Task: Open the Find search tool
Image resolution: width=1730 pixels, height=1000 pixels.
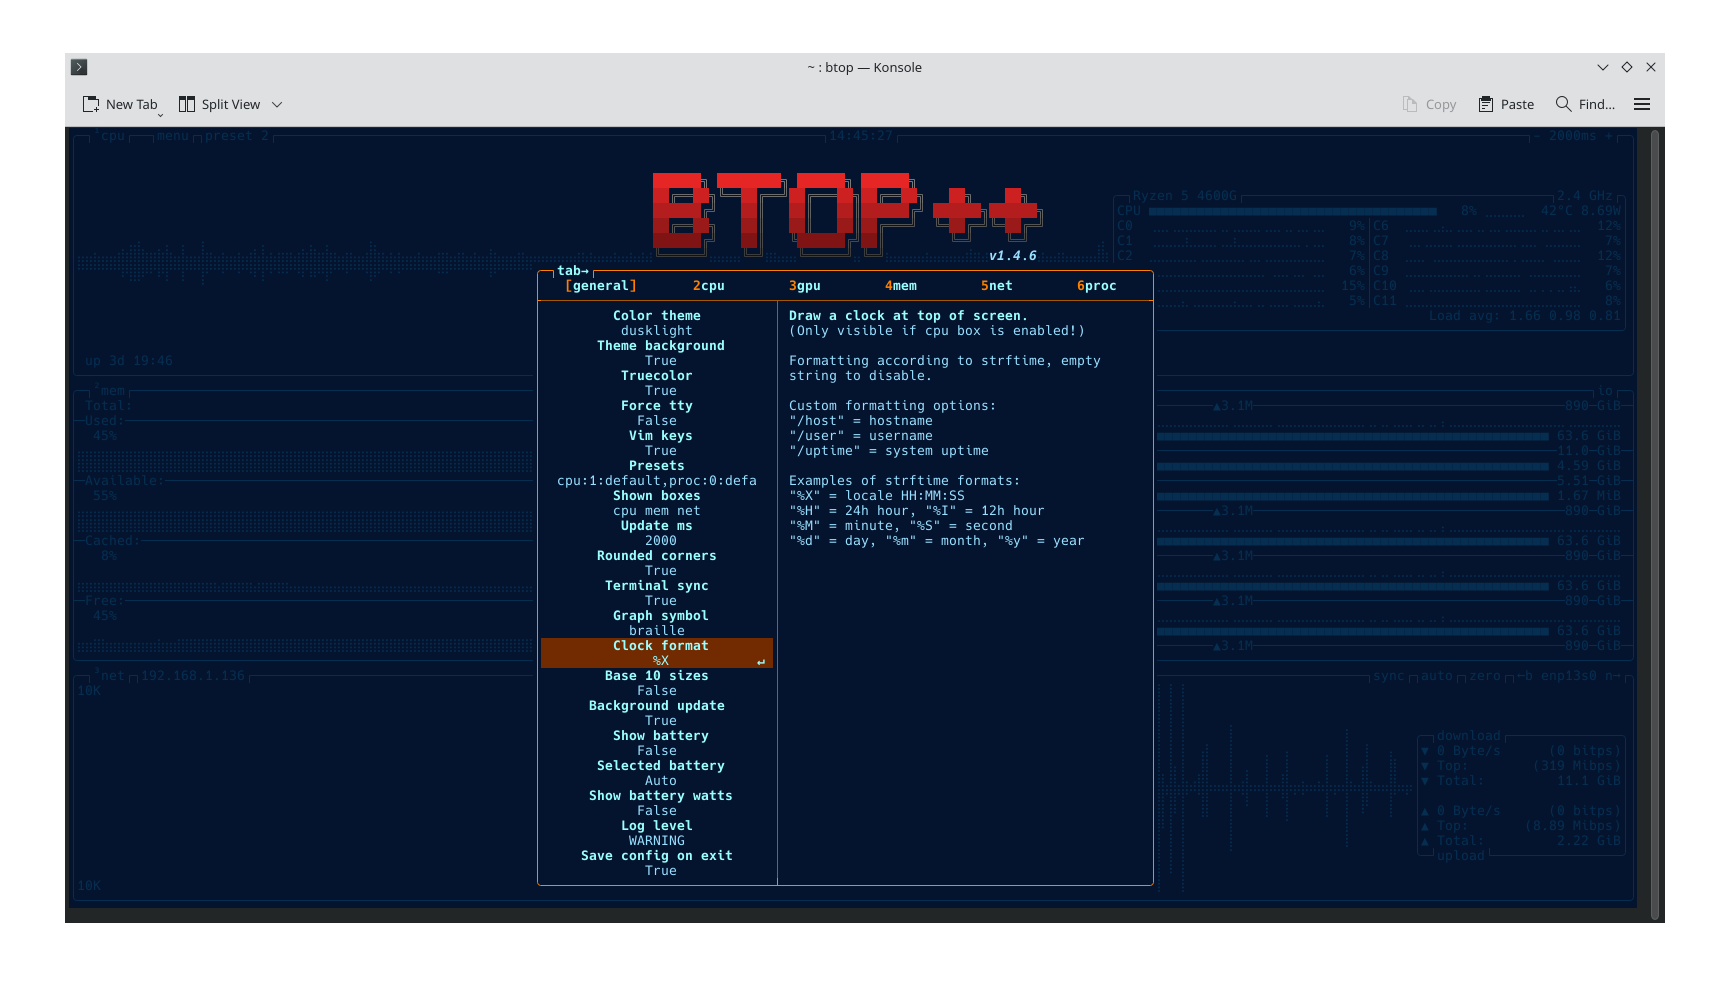Action: coord(1585,104)
